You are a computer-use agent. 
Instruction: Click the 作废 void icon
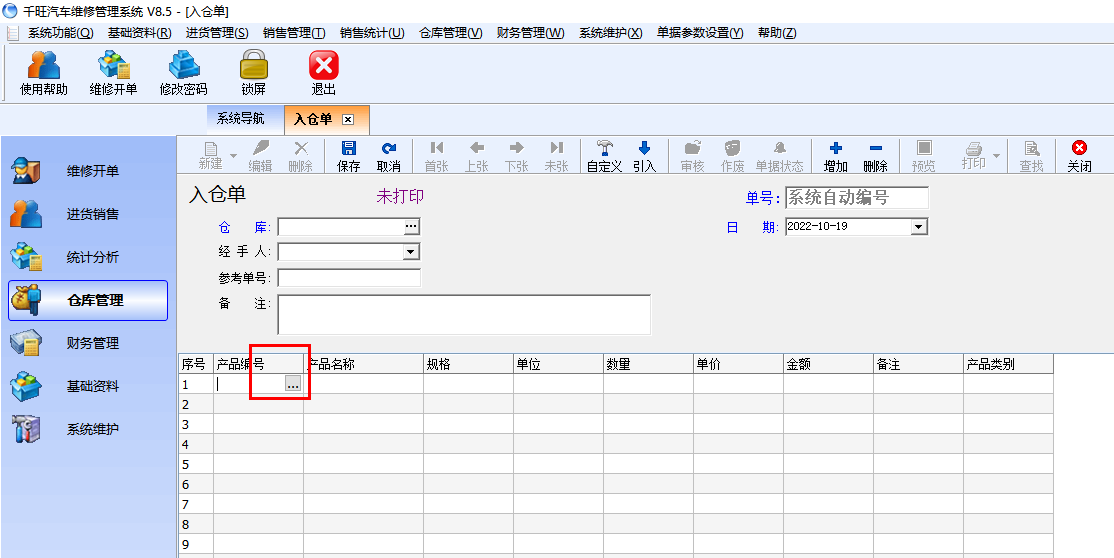tap(732, 156)
